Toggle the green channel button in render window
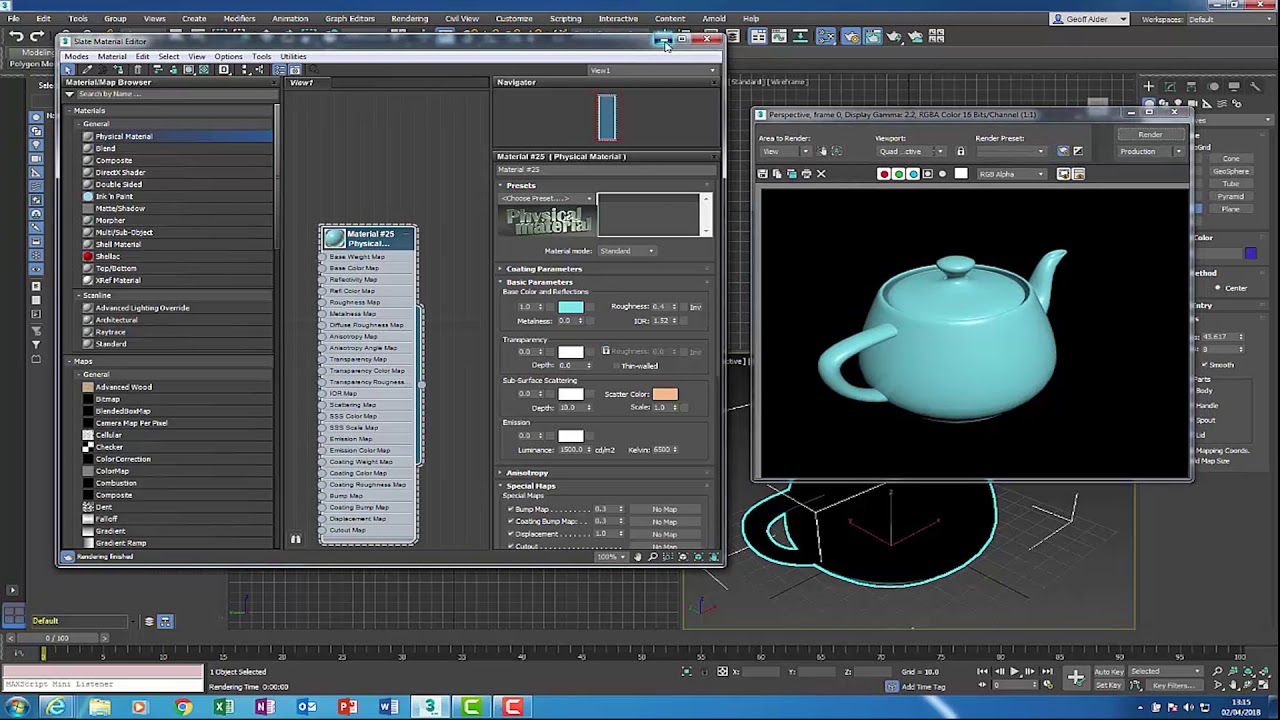The width and height of the screenshot is (1280, 720). coord(898,174)
